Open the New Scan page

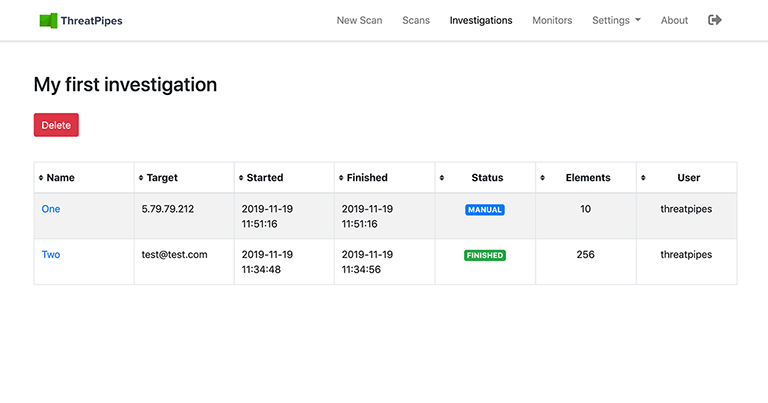pos(359,20)
